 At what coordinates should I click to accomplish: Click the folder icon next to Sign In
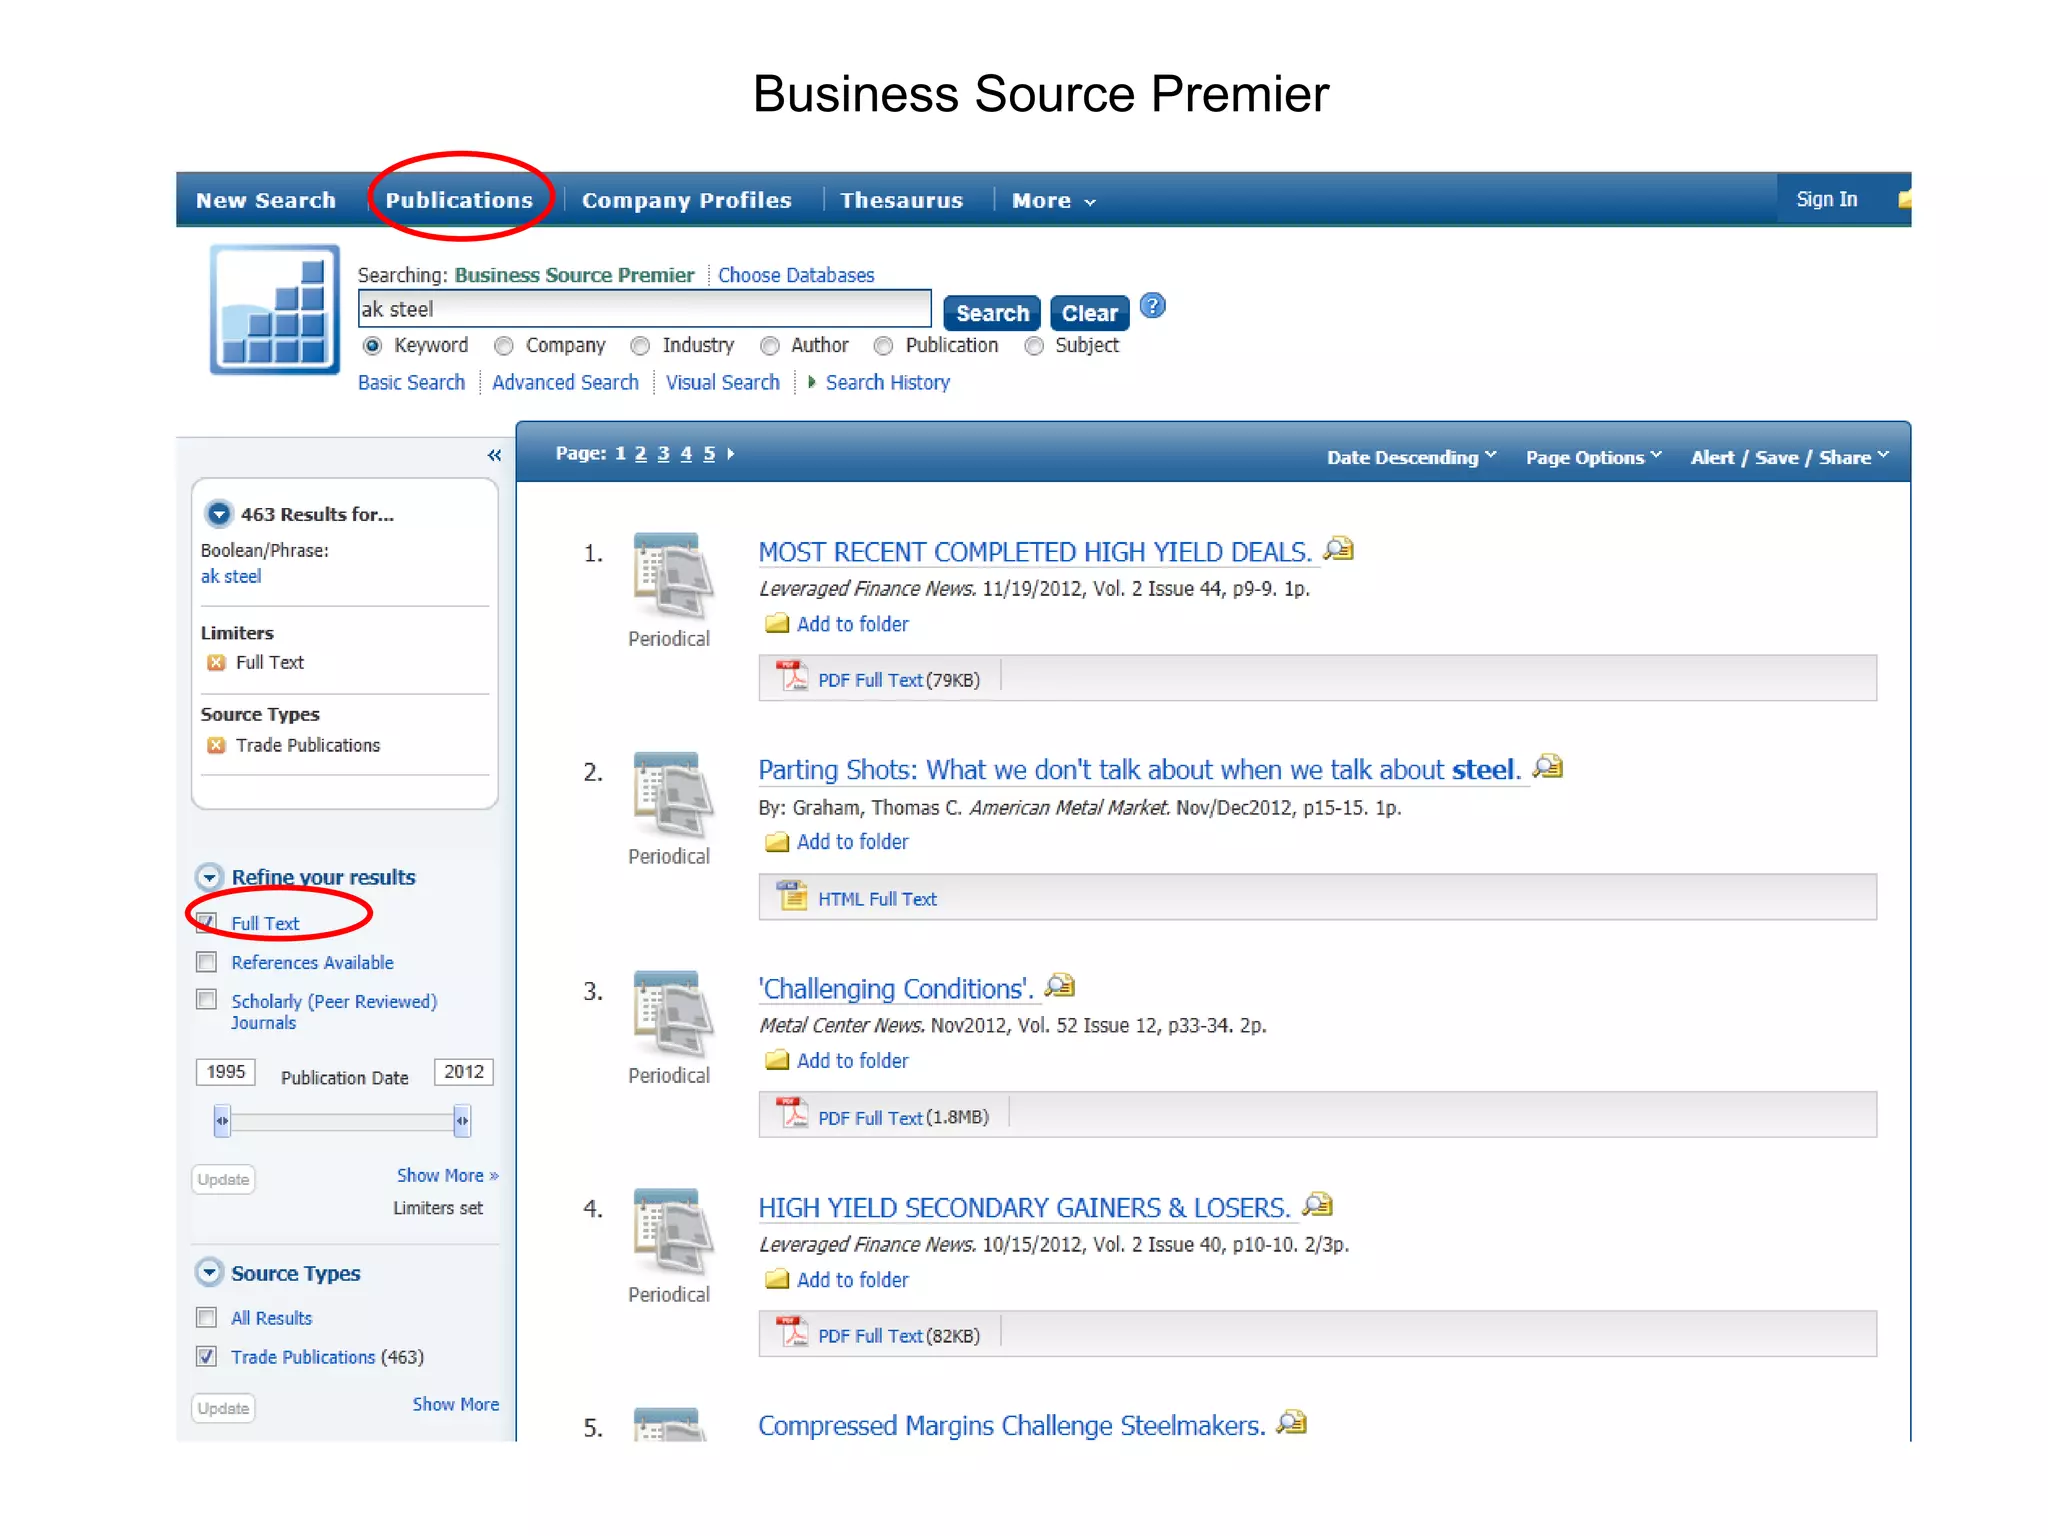[x=1904, y=199]
